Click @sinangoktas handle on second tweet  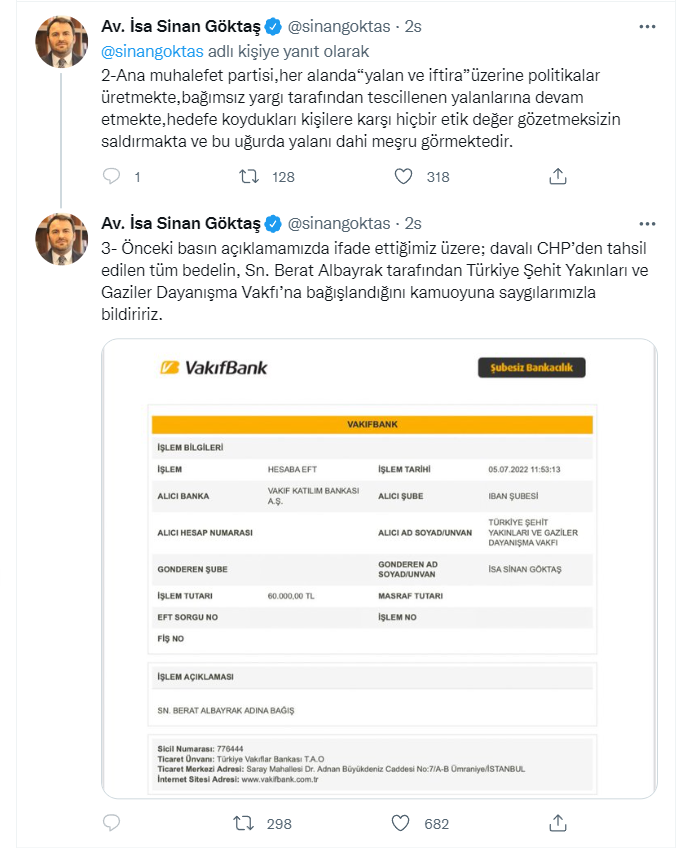[x=338, y=222]
